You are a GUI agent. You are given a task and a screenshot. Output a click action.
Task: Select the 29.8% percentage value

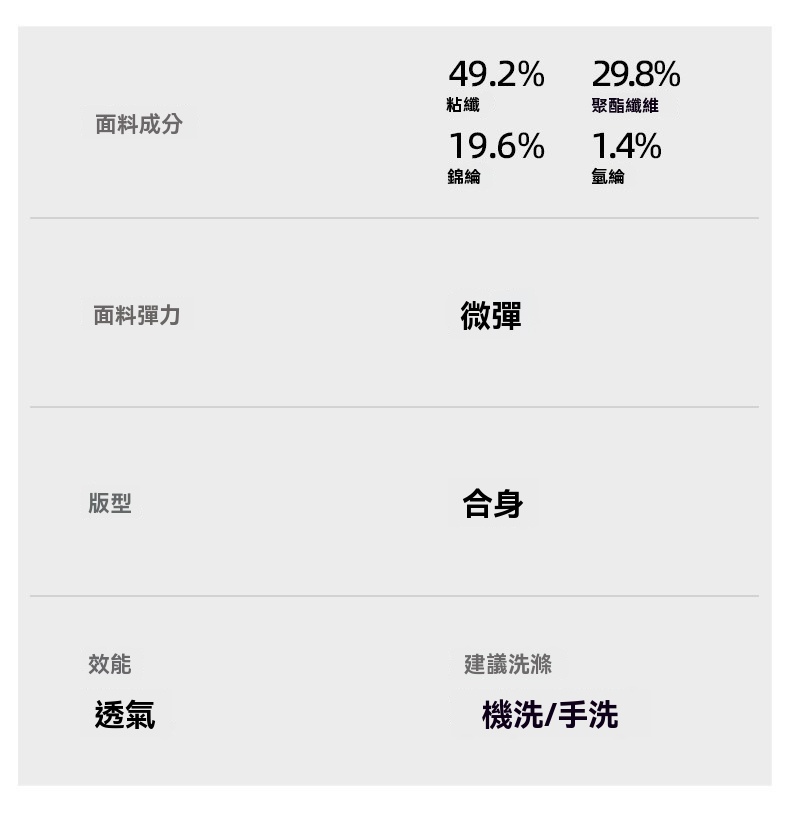coord(636,74)
